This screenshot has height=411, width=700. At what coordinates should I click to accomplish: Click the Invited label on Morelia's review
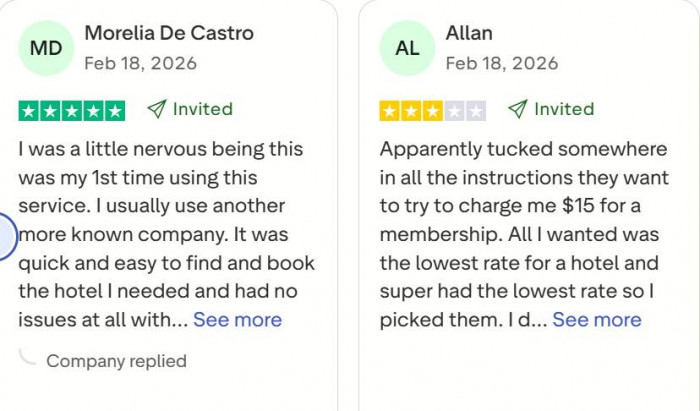point(202,109)
